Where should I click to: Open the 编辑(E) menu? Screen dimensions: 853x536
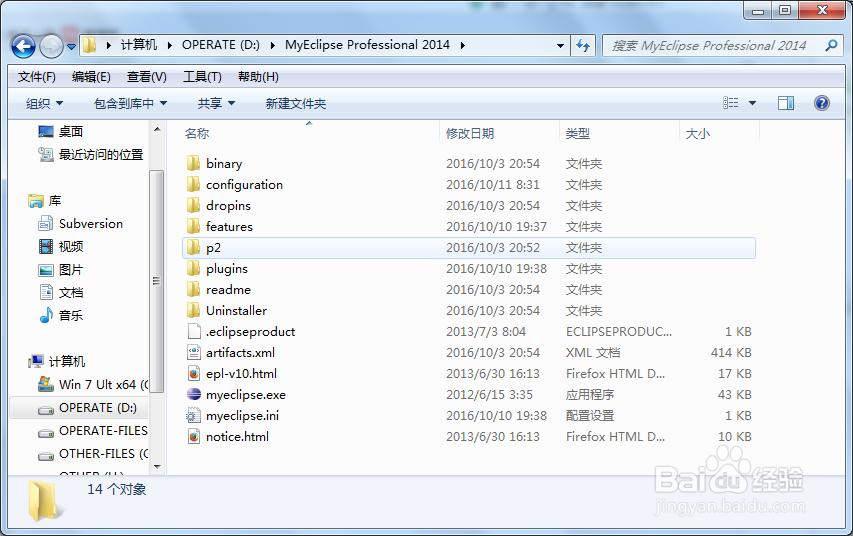click(91, 77)
